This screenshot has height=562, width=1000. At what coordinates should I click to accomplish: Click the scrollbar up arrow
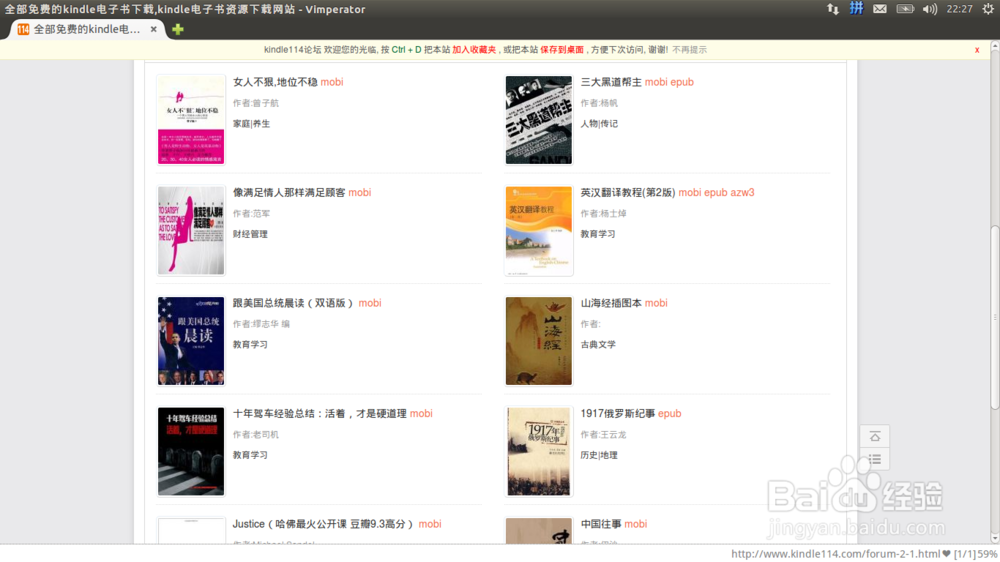click(x=995, y=46)
